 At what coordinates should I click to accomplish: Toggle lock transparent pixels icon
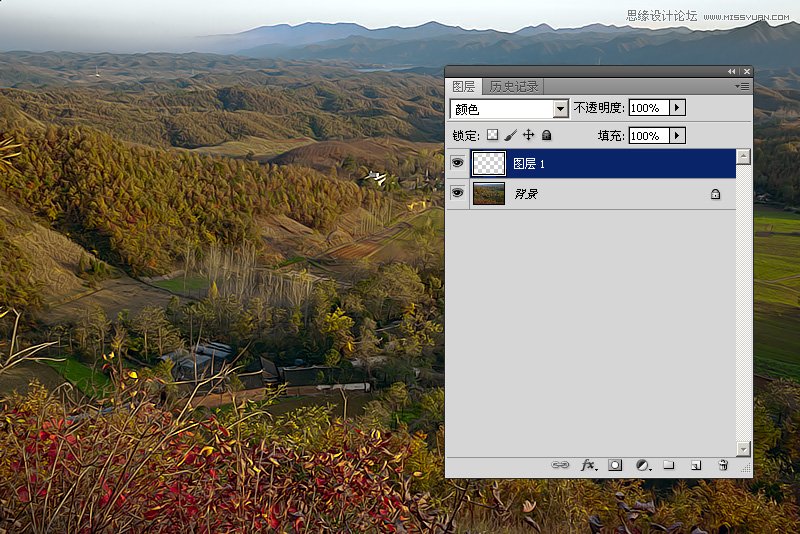pyautogui.click(x=492, y=135)
